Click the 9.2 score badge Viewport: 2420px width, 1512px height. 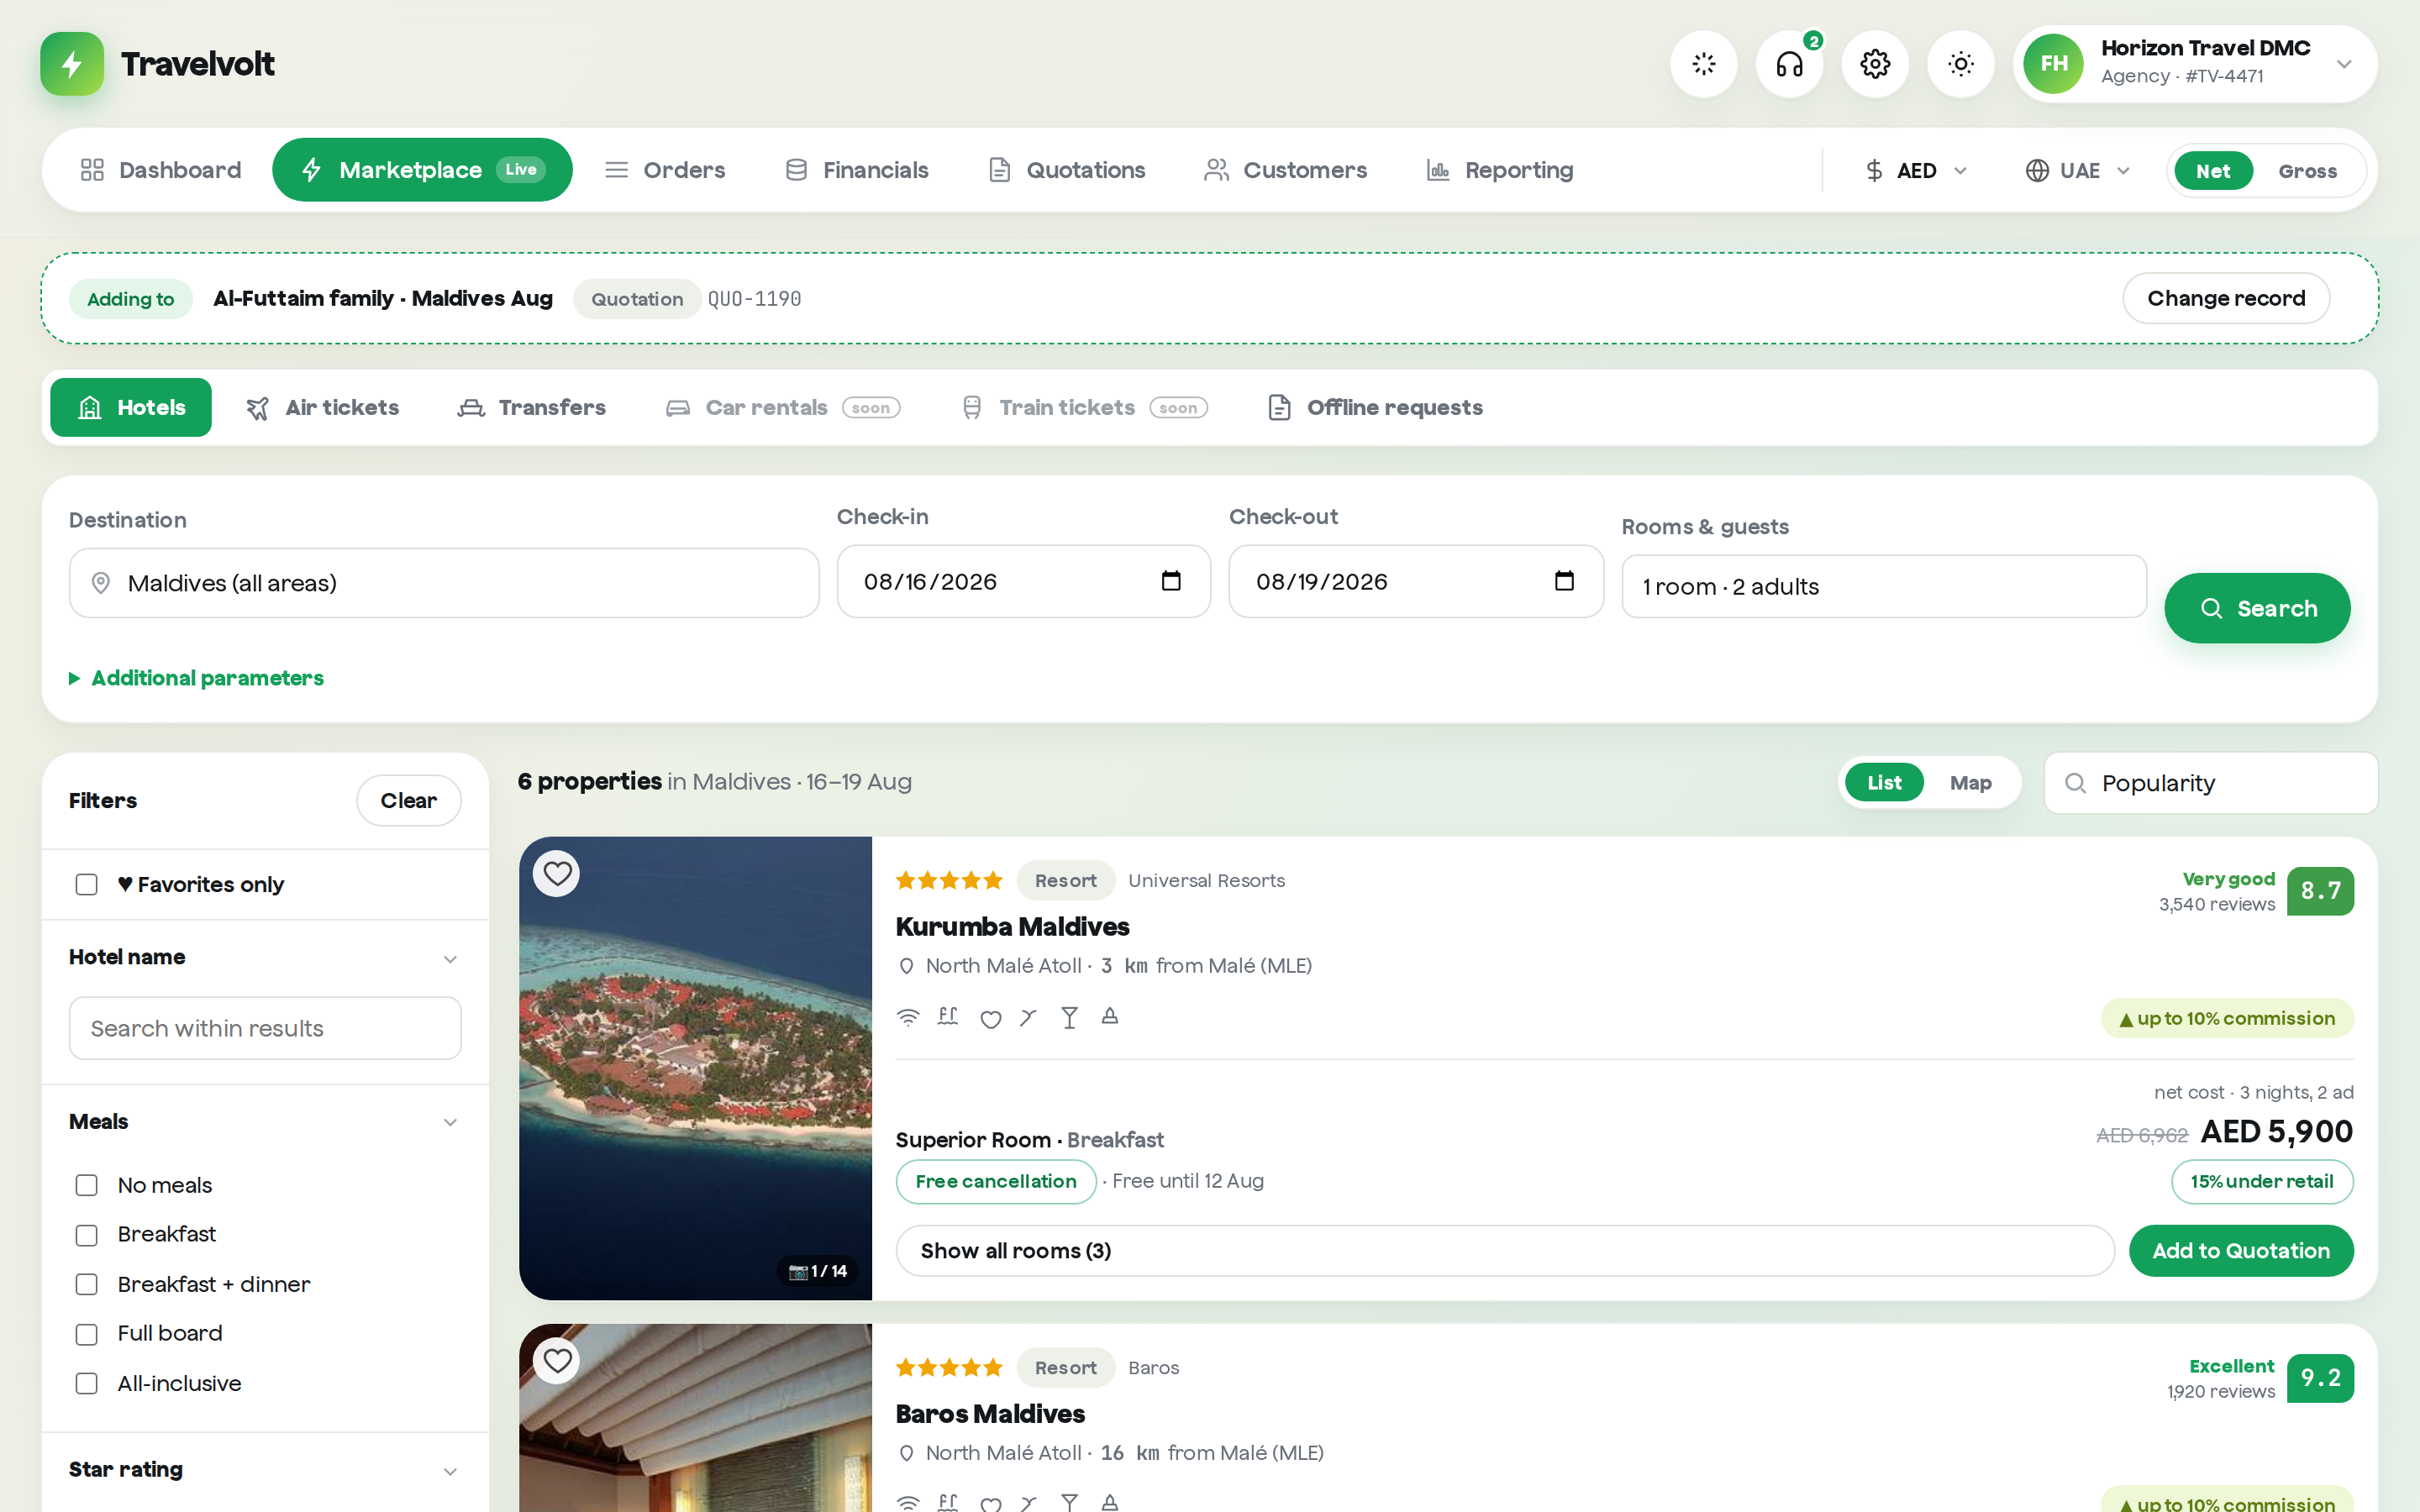point(2320,1378)
